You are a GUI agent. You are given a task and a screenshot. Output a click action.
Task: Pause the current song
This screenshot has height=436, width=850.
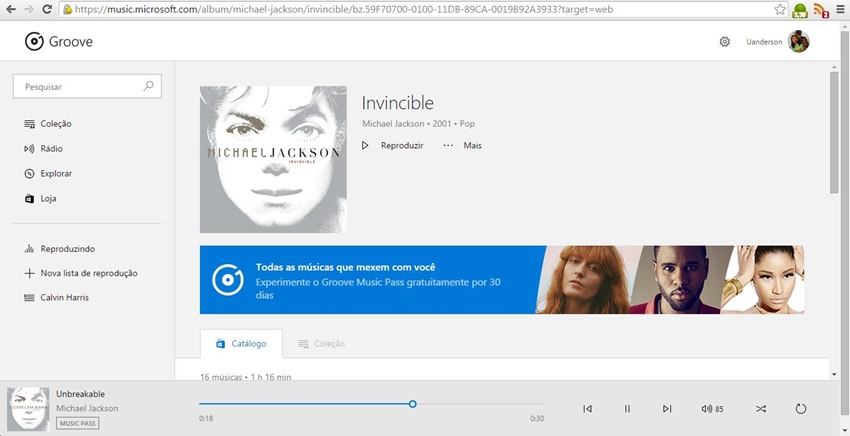pos(627,409)
